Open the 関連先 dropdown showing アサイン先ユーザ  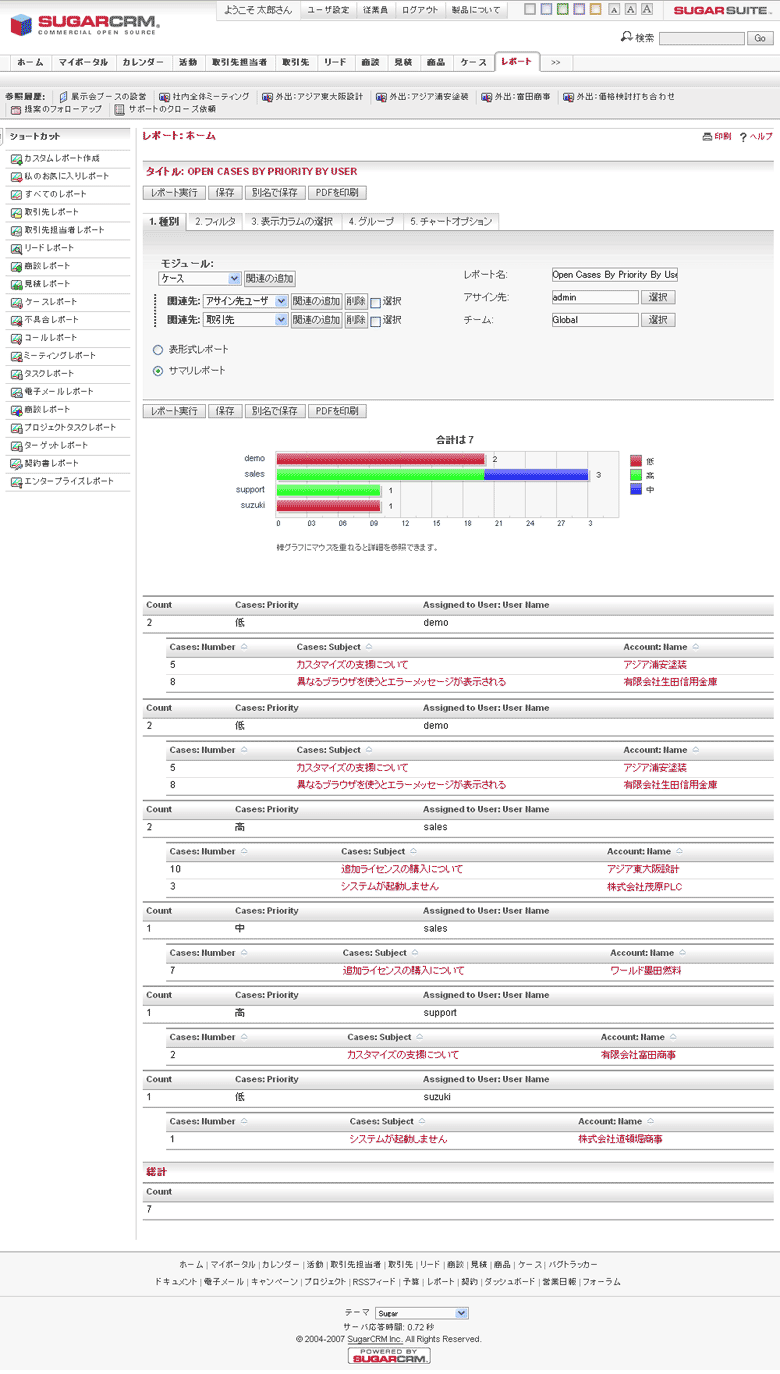(245, 301)
